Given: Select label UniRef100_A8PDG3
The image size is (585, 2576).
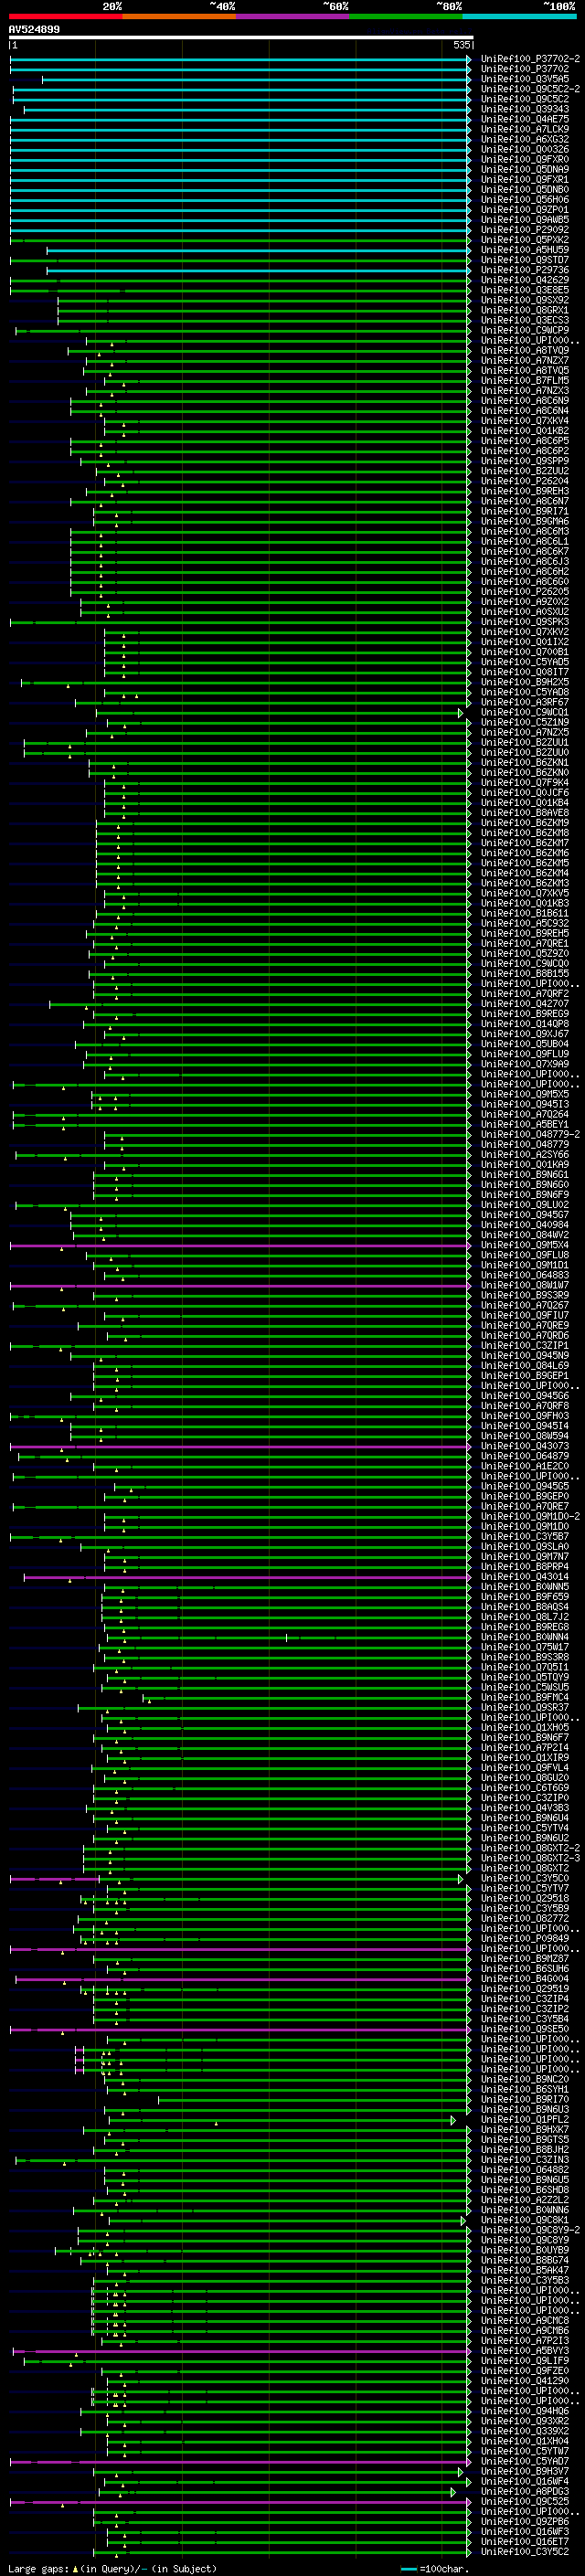Looking at the screenshot, I should point(525,2492).
